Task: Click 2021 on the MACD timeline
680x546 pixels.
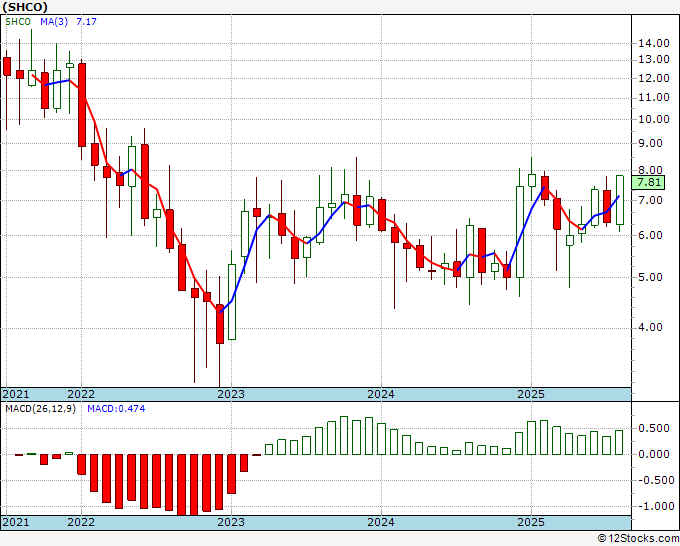Action: [16, 522]
